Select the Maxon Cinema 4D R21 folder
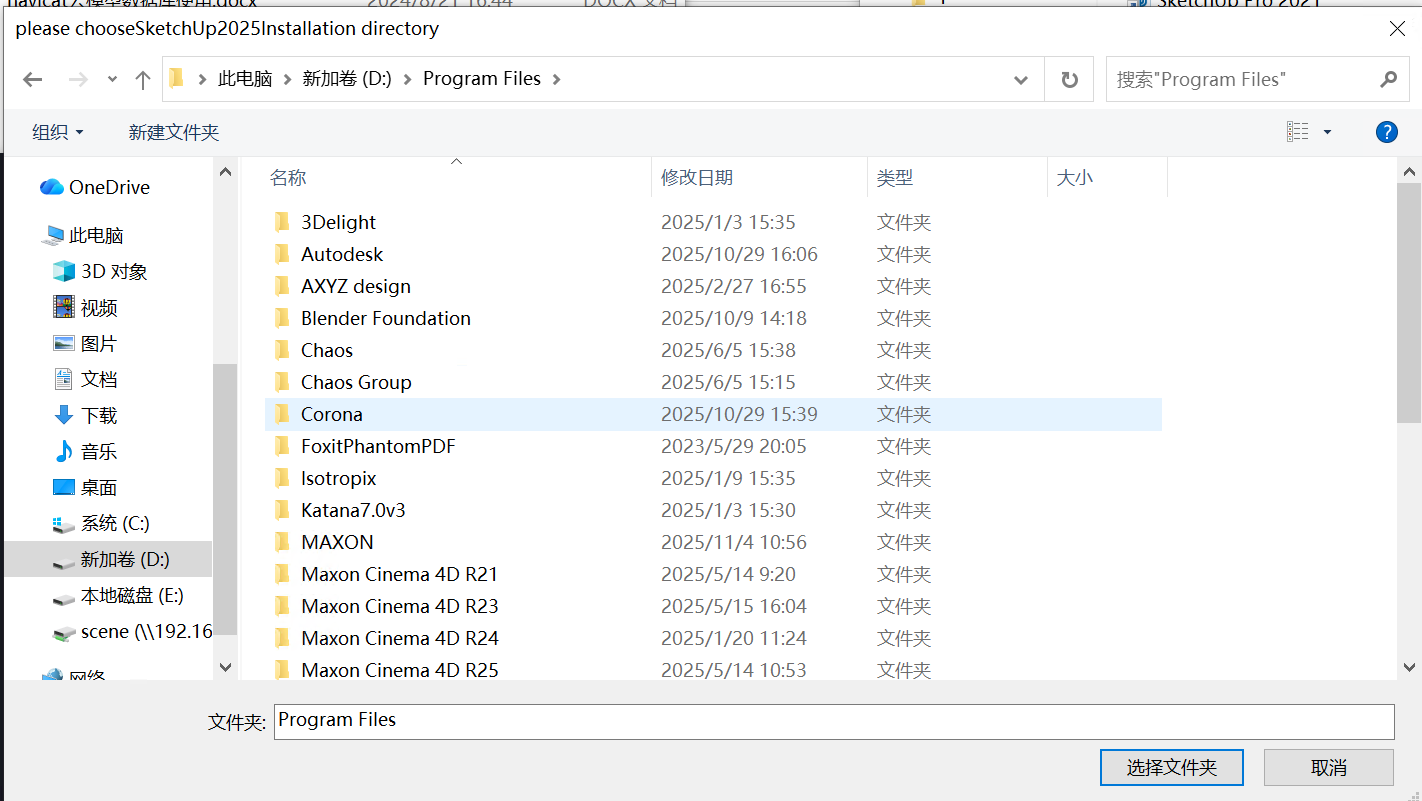The image size is (1422, 801). [x=713, y=574]
